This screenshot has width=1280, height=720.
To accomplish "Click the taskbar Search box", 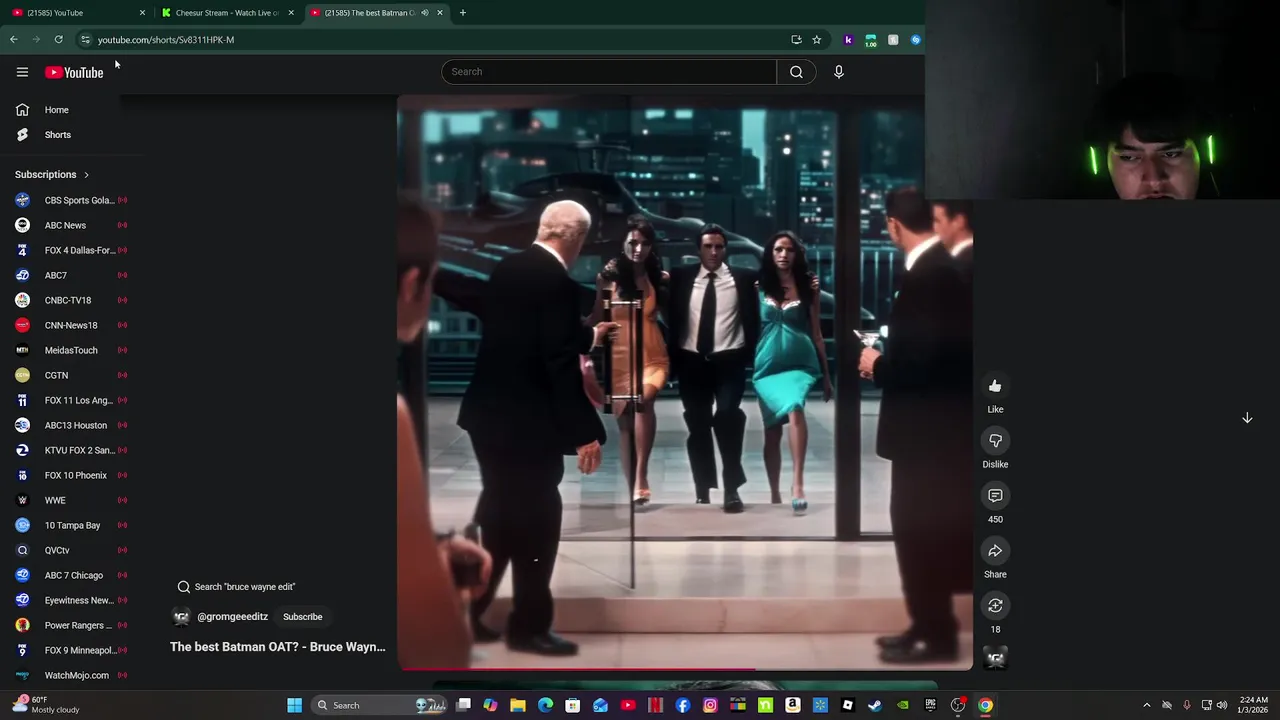I will pos(379,705).
